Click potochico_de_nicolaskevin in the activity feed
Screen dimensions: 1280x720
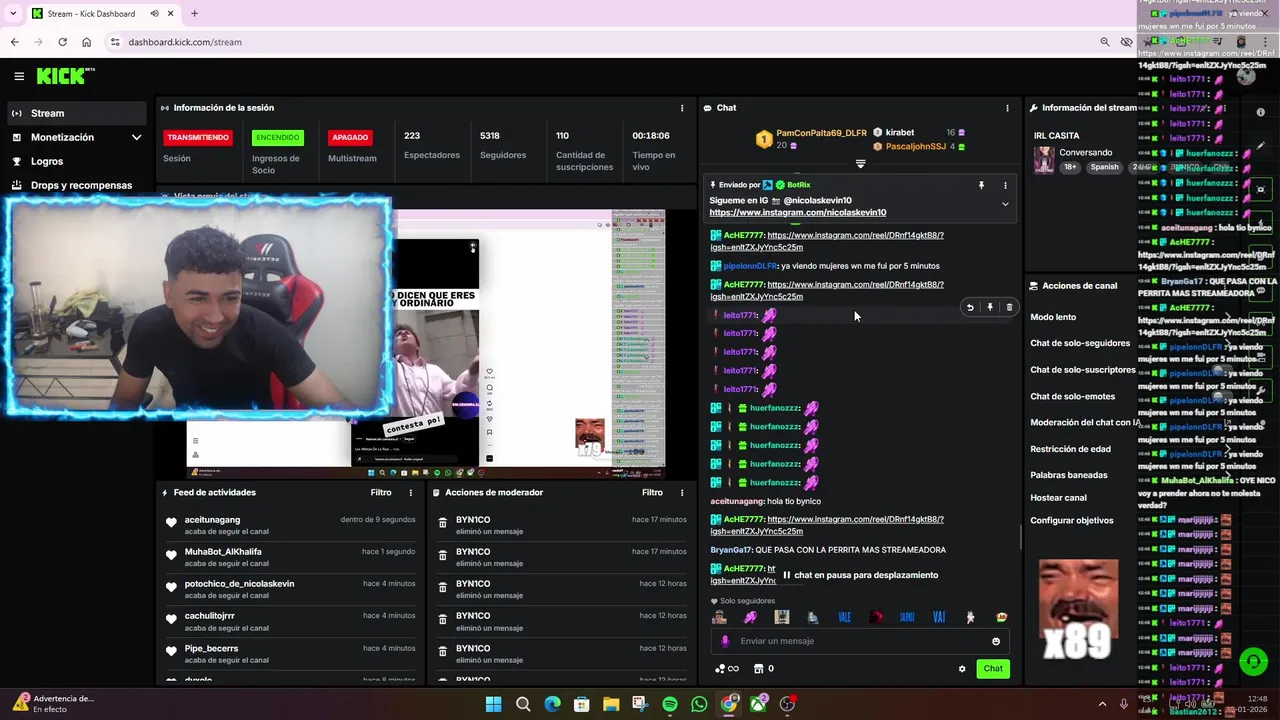pyautogui.click(x=239, y=584)
